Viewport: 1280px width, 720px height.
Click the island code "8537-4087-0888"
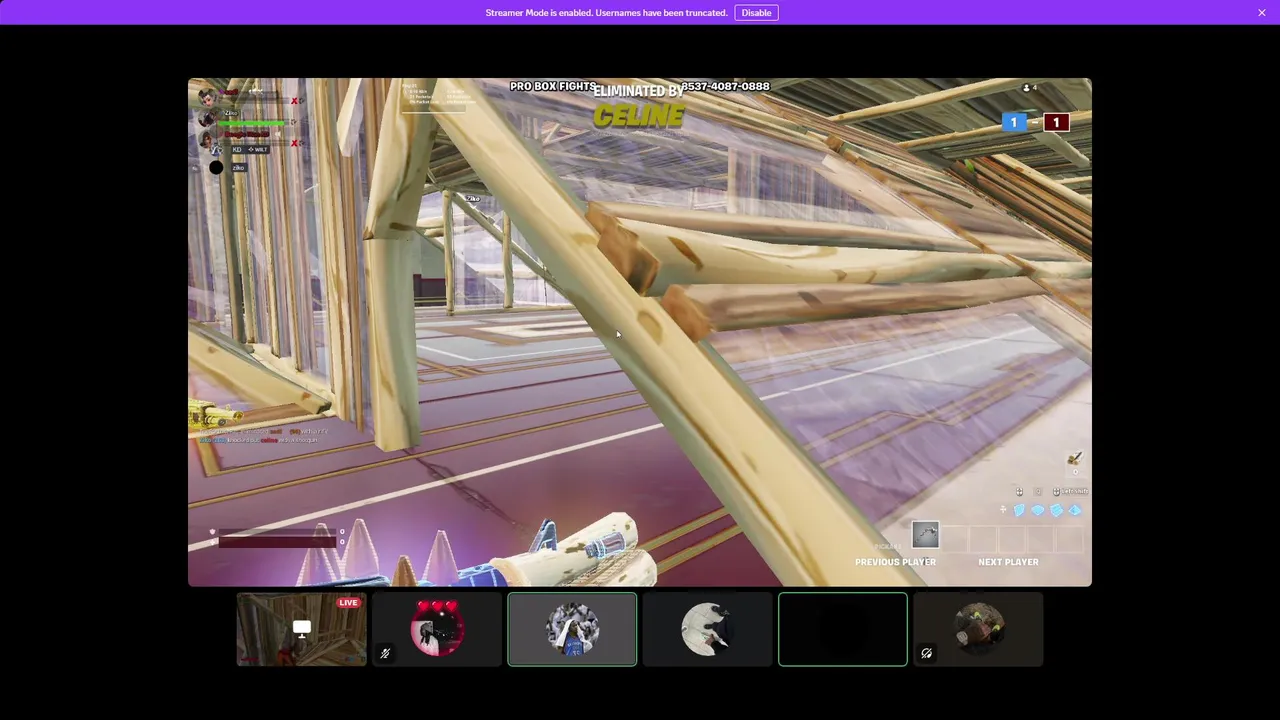coord(727,86)
